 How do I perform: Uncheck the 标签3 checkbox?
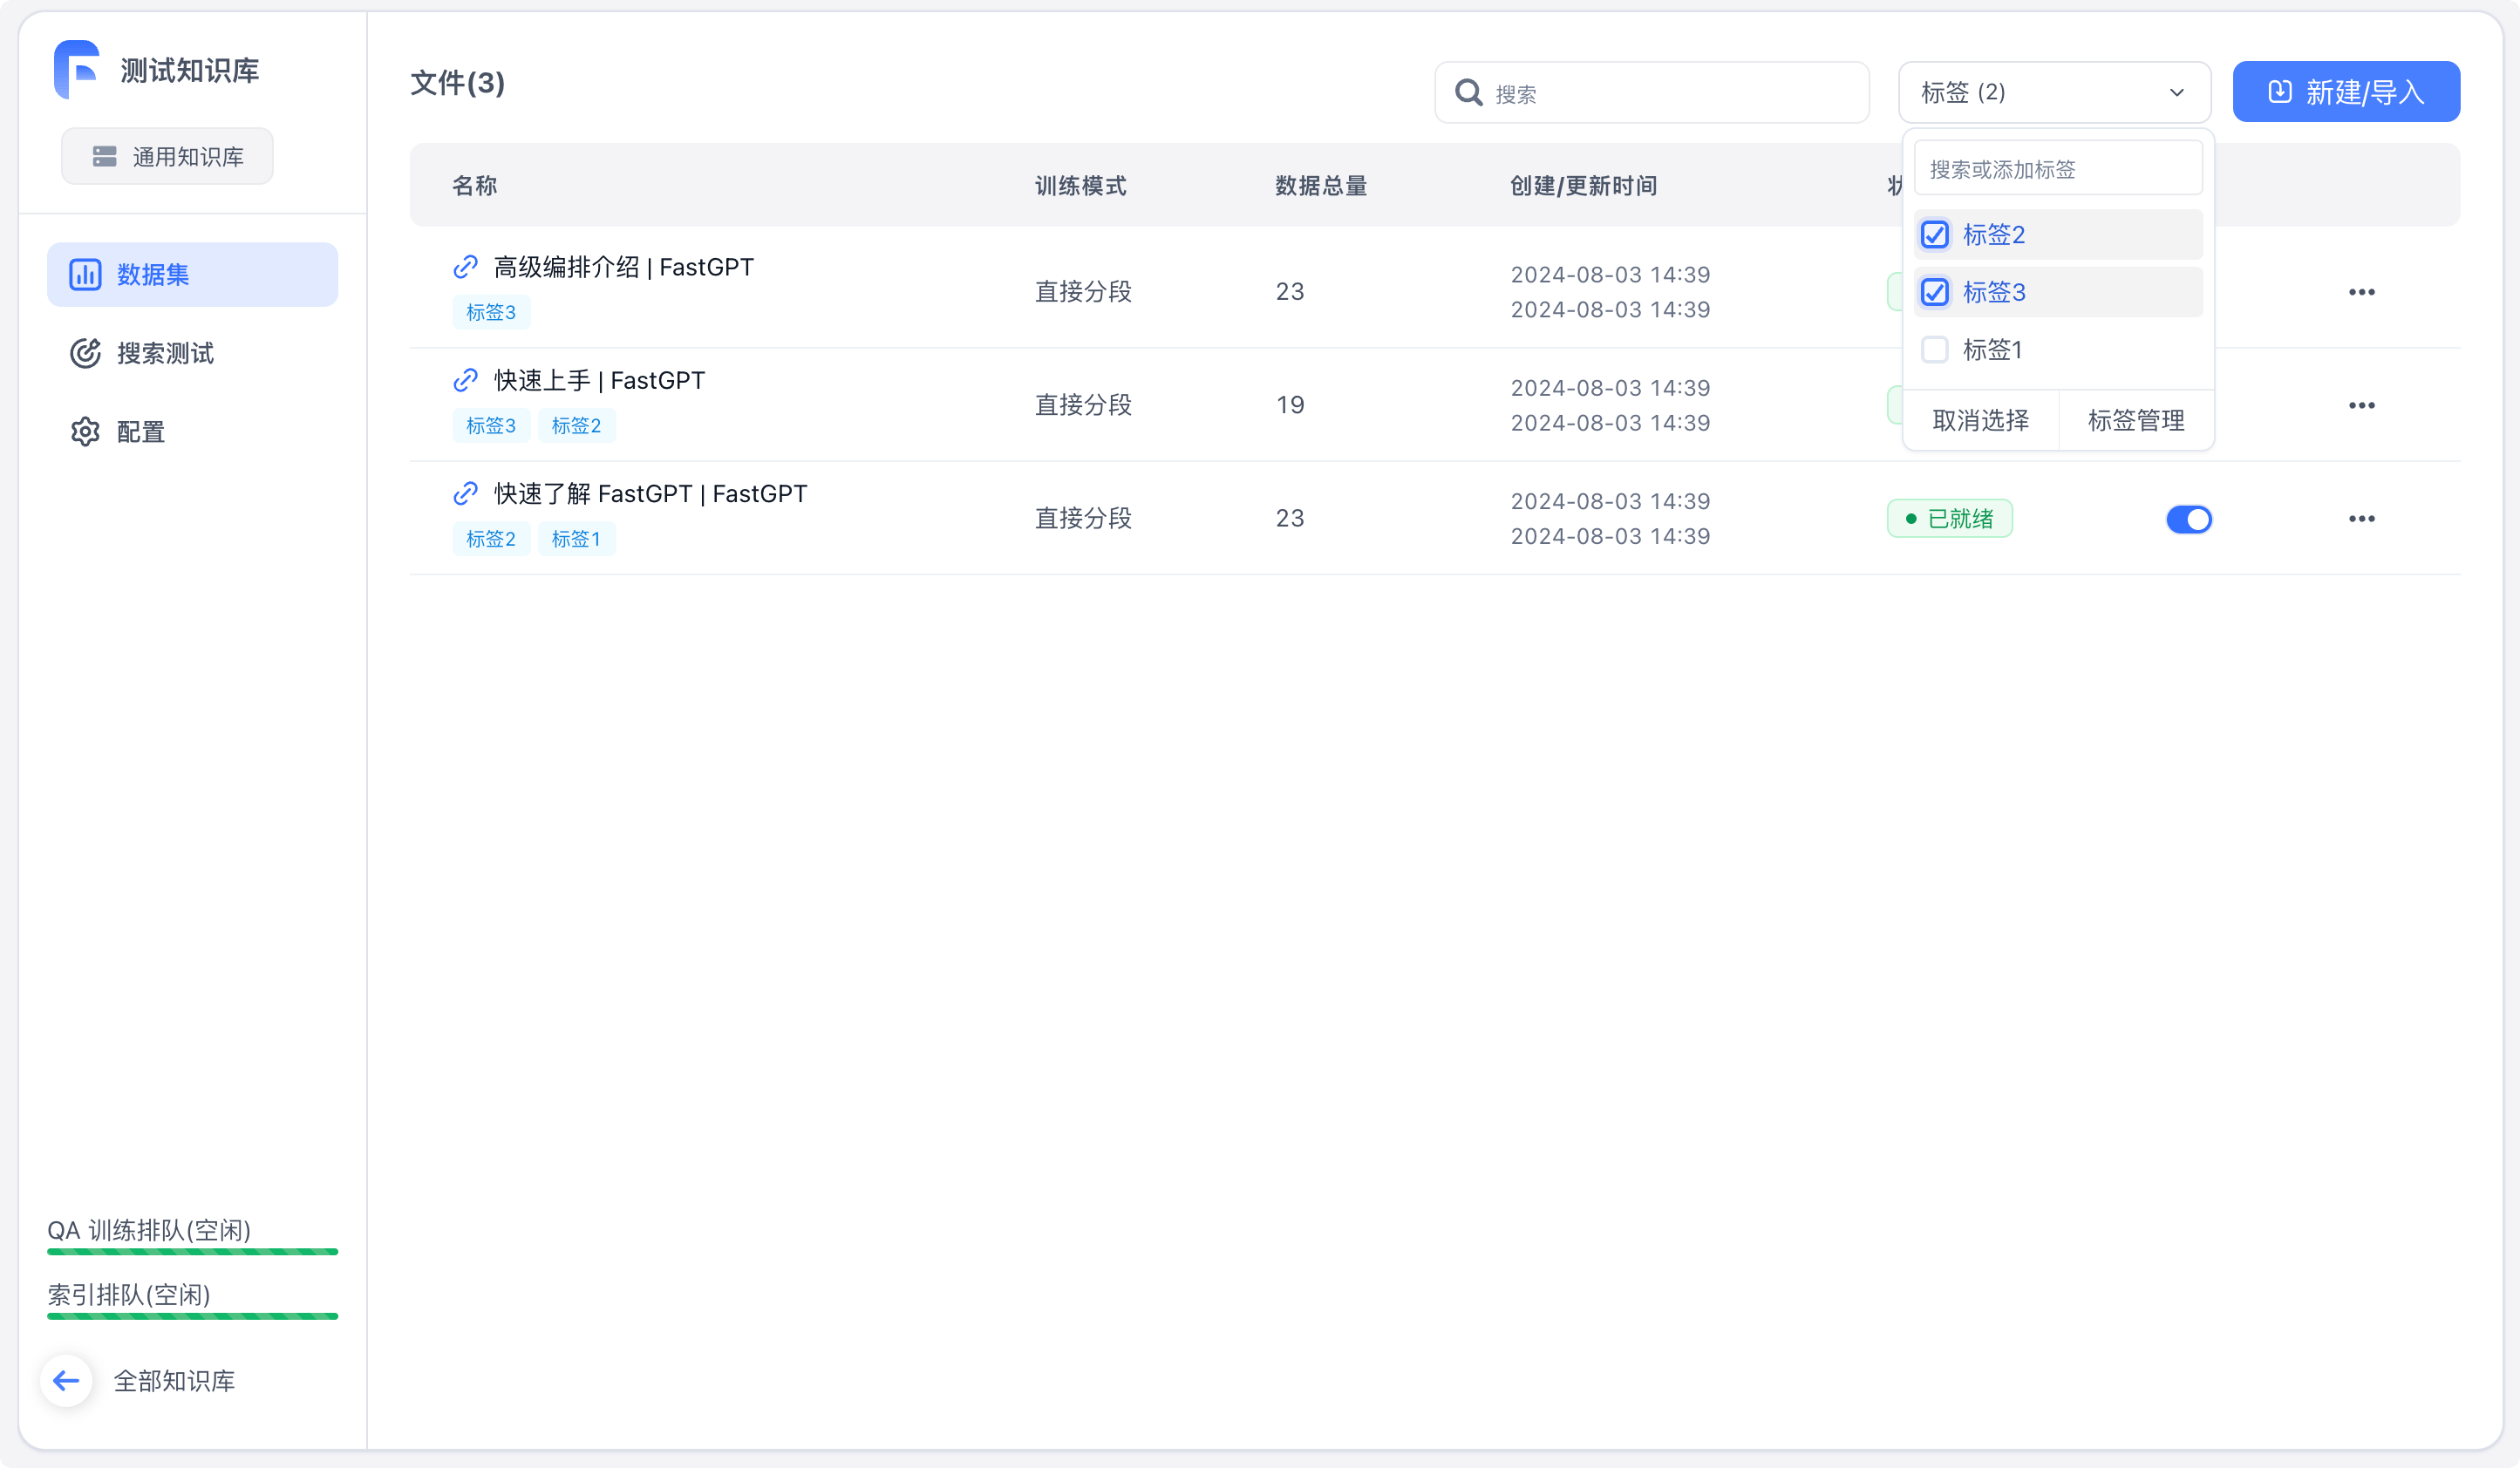click(x=1934, y=292)
